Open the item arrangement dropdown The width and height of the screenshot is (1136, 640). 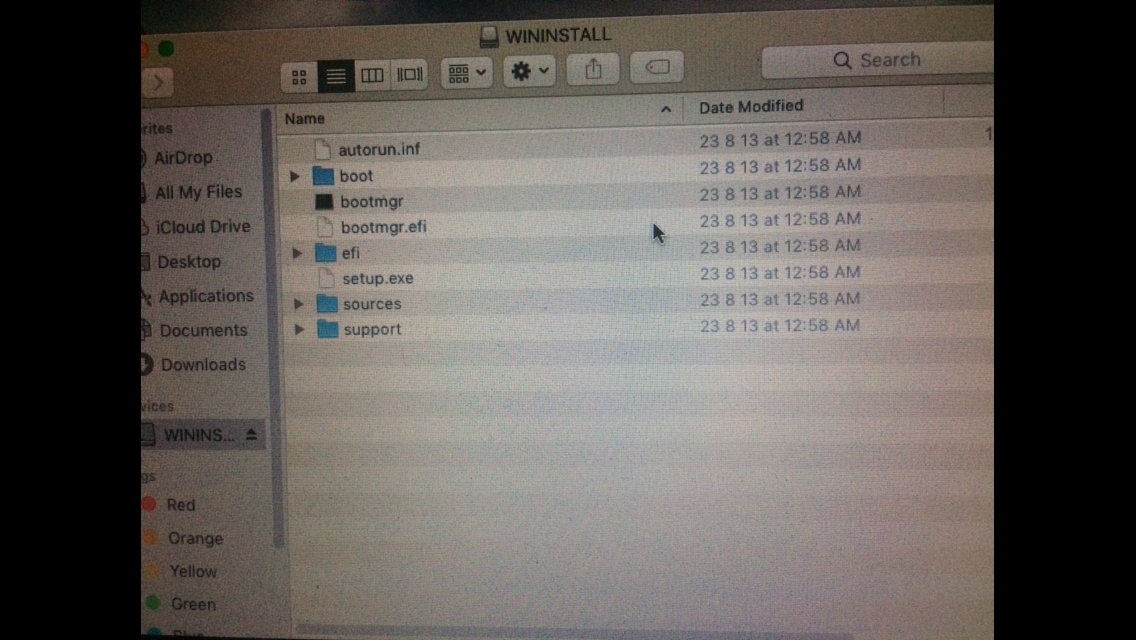(x=467, y=72)
